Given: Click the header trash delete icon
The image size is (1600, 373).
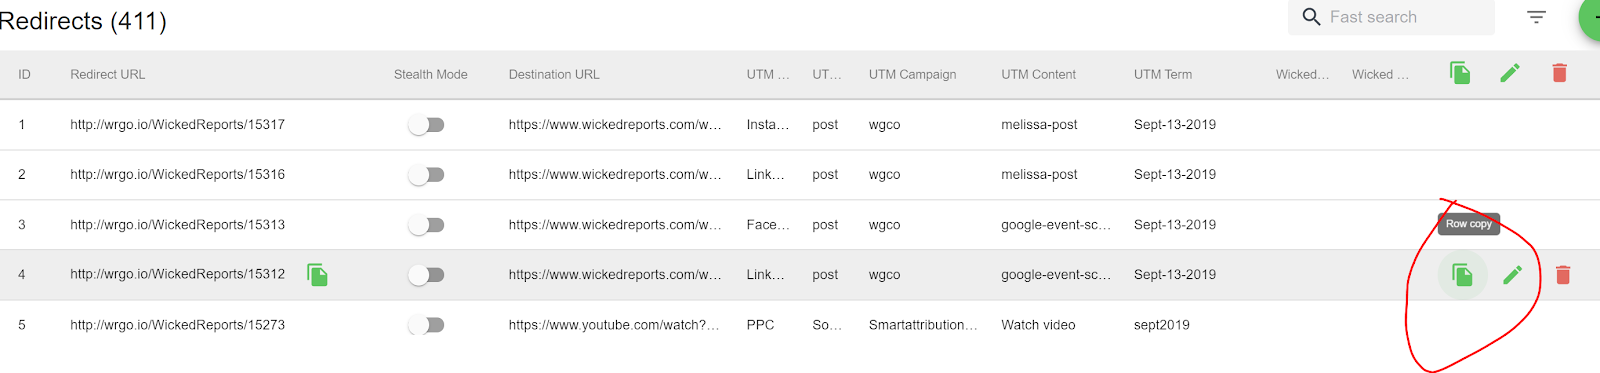Looking at the screenshot, I should pos(1559,72).
